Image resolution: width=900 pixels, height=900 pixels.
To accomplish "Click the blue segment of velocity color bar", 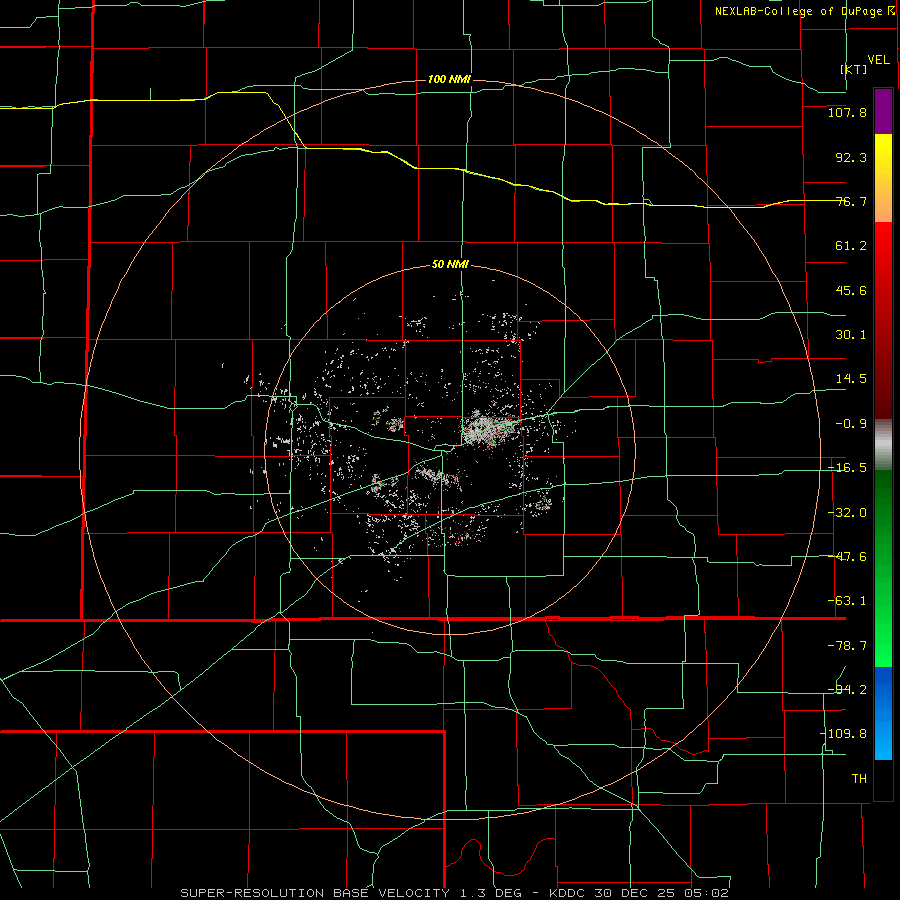I will (883, 713).
